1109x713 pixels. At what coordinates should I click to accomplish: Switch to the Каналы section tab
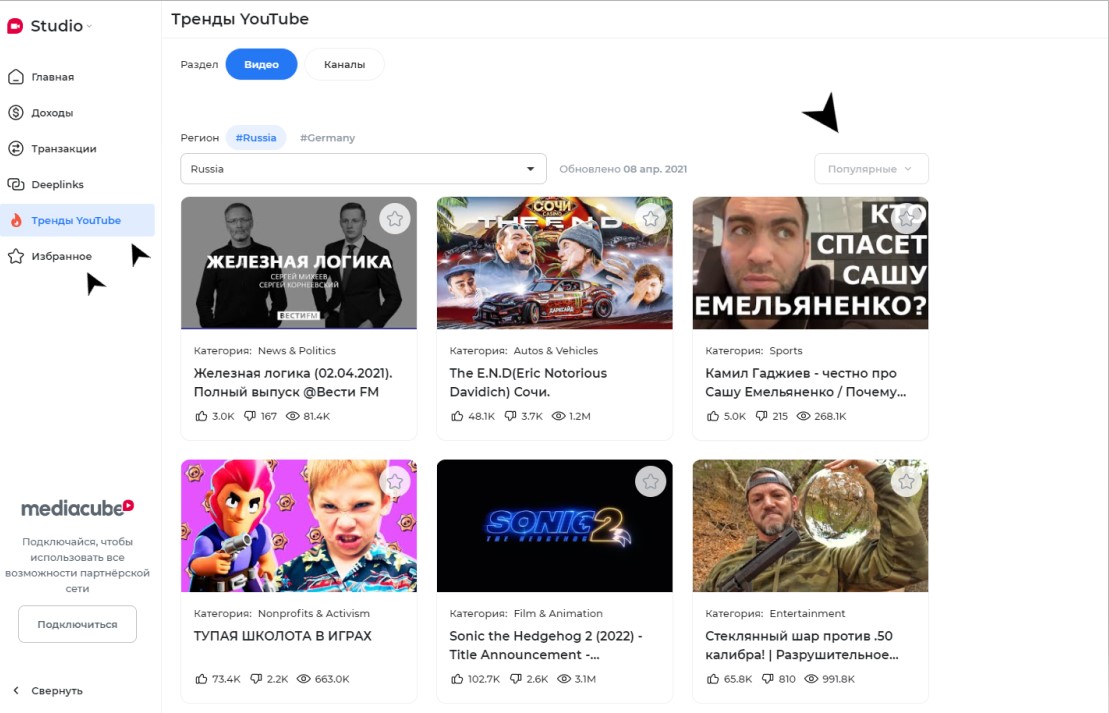(x=344, y=64)
